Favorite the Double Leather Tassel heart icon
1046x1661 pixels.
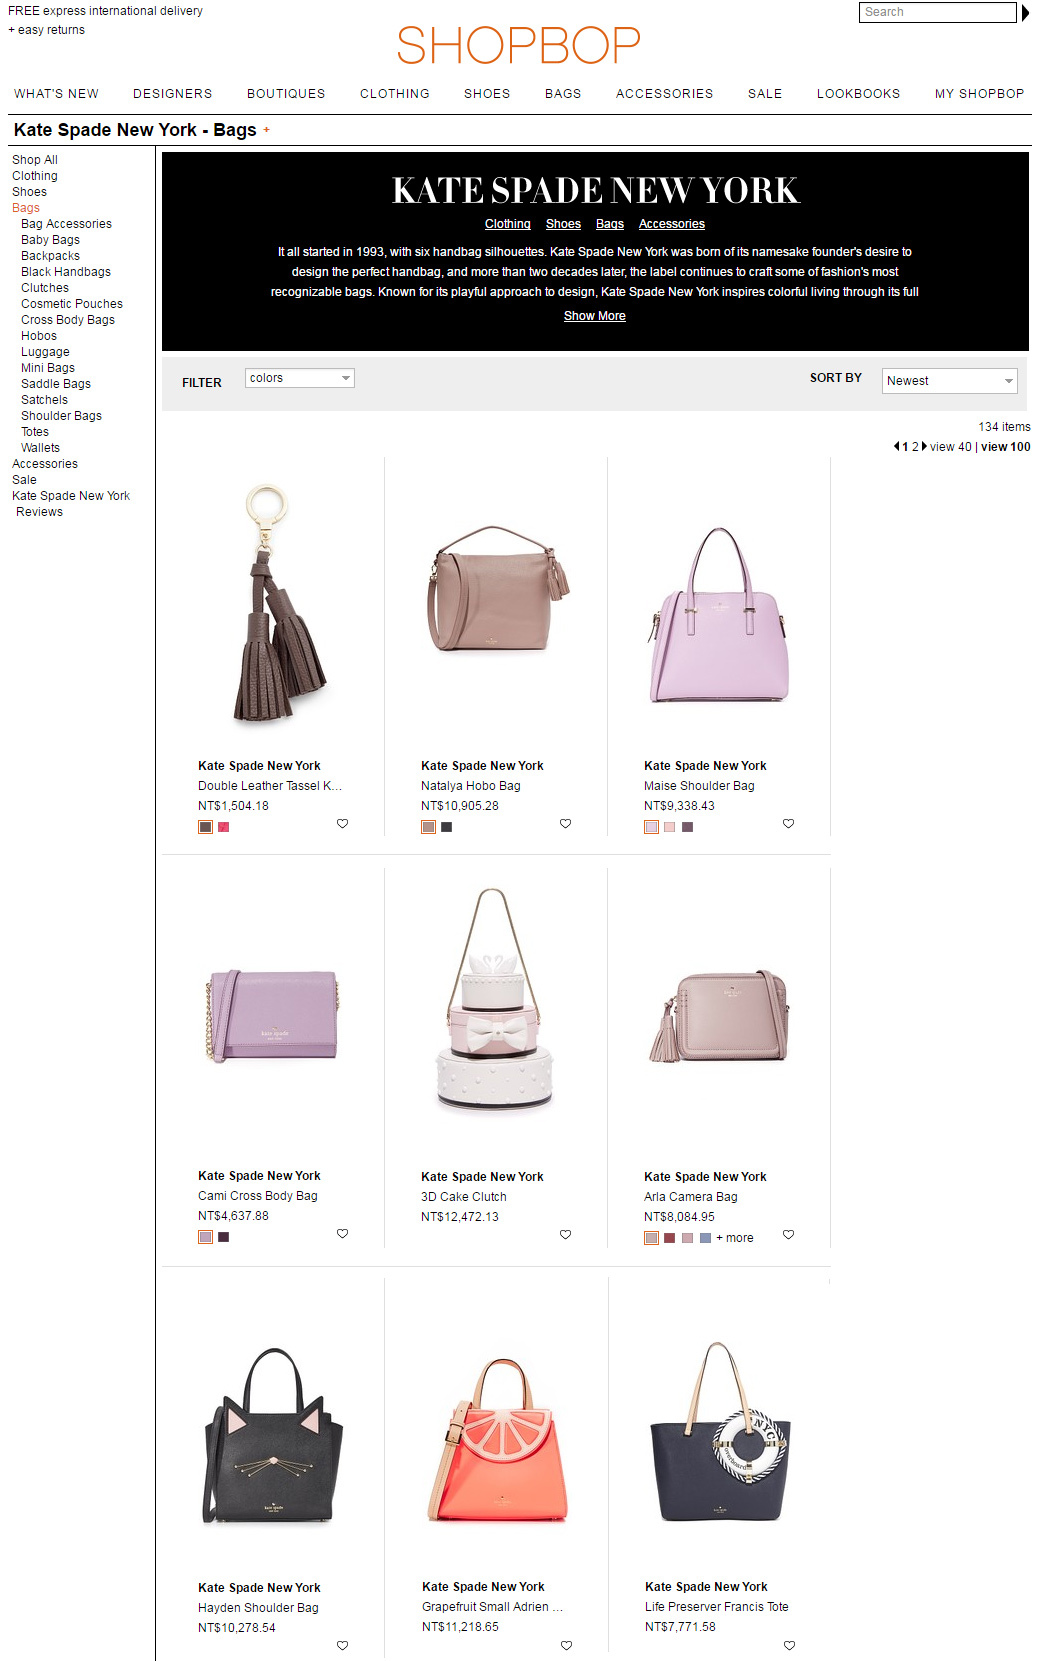(342, 824)
